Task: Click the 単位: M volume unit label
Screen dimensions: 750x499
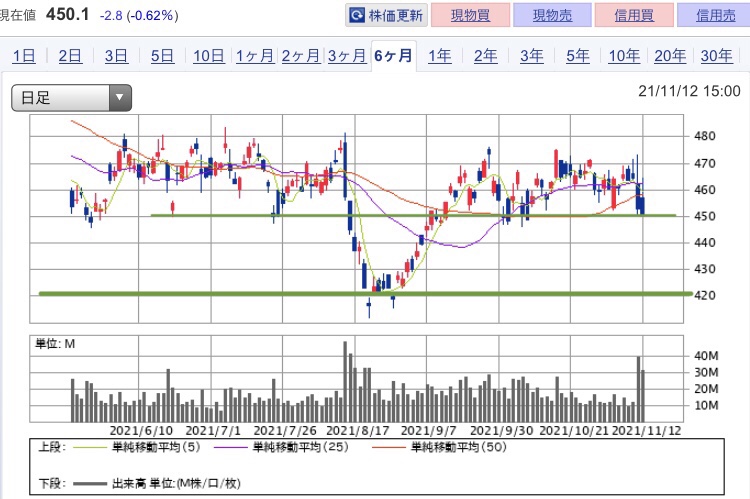Action: (55, 344)
